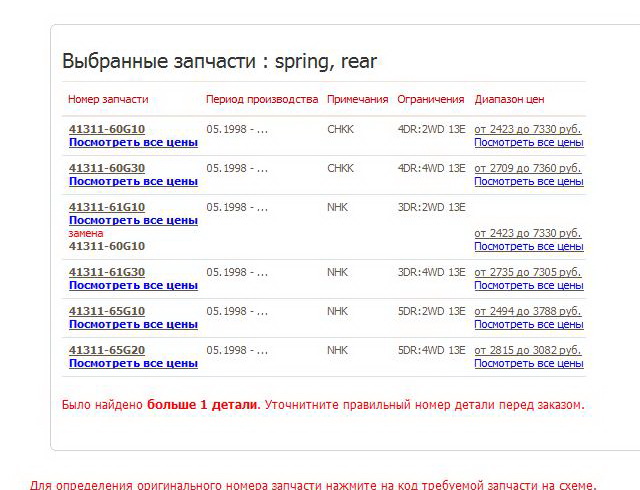
Task: Click part number link 41311-60G30
Action: pos(106,168)
